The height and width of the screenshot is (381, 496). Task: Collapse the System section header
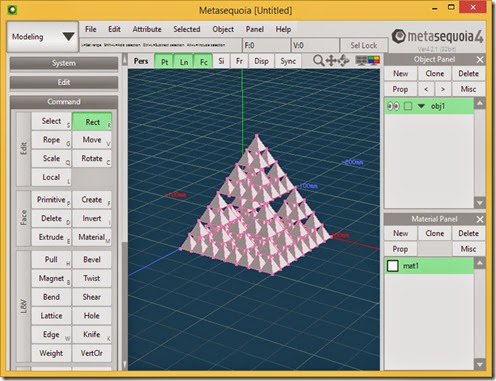click(x=64, y=63)
